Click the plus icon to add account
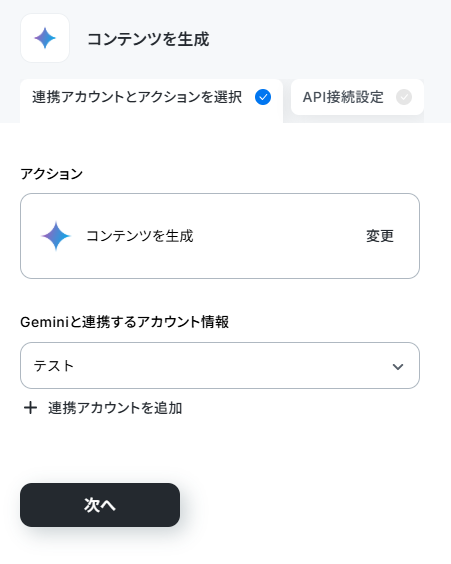The image size is (451, 564). click(30, 408)
